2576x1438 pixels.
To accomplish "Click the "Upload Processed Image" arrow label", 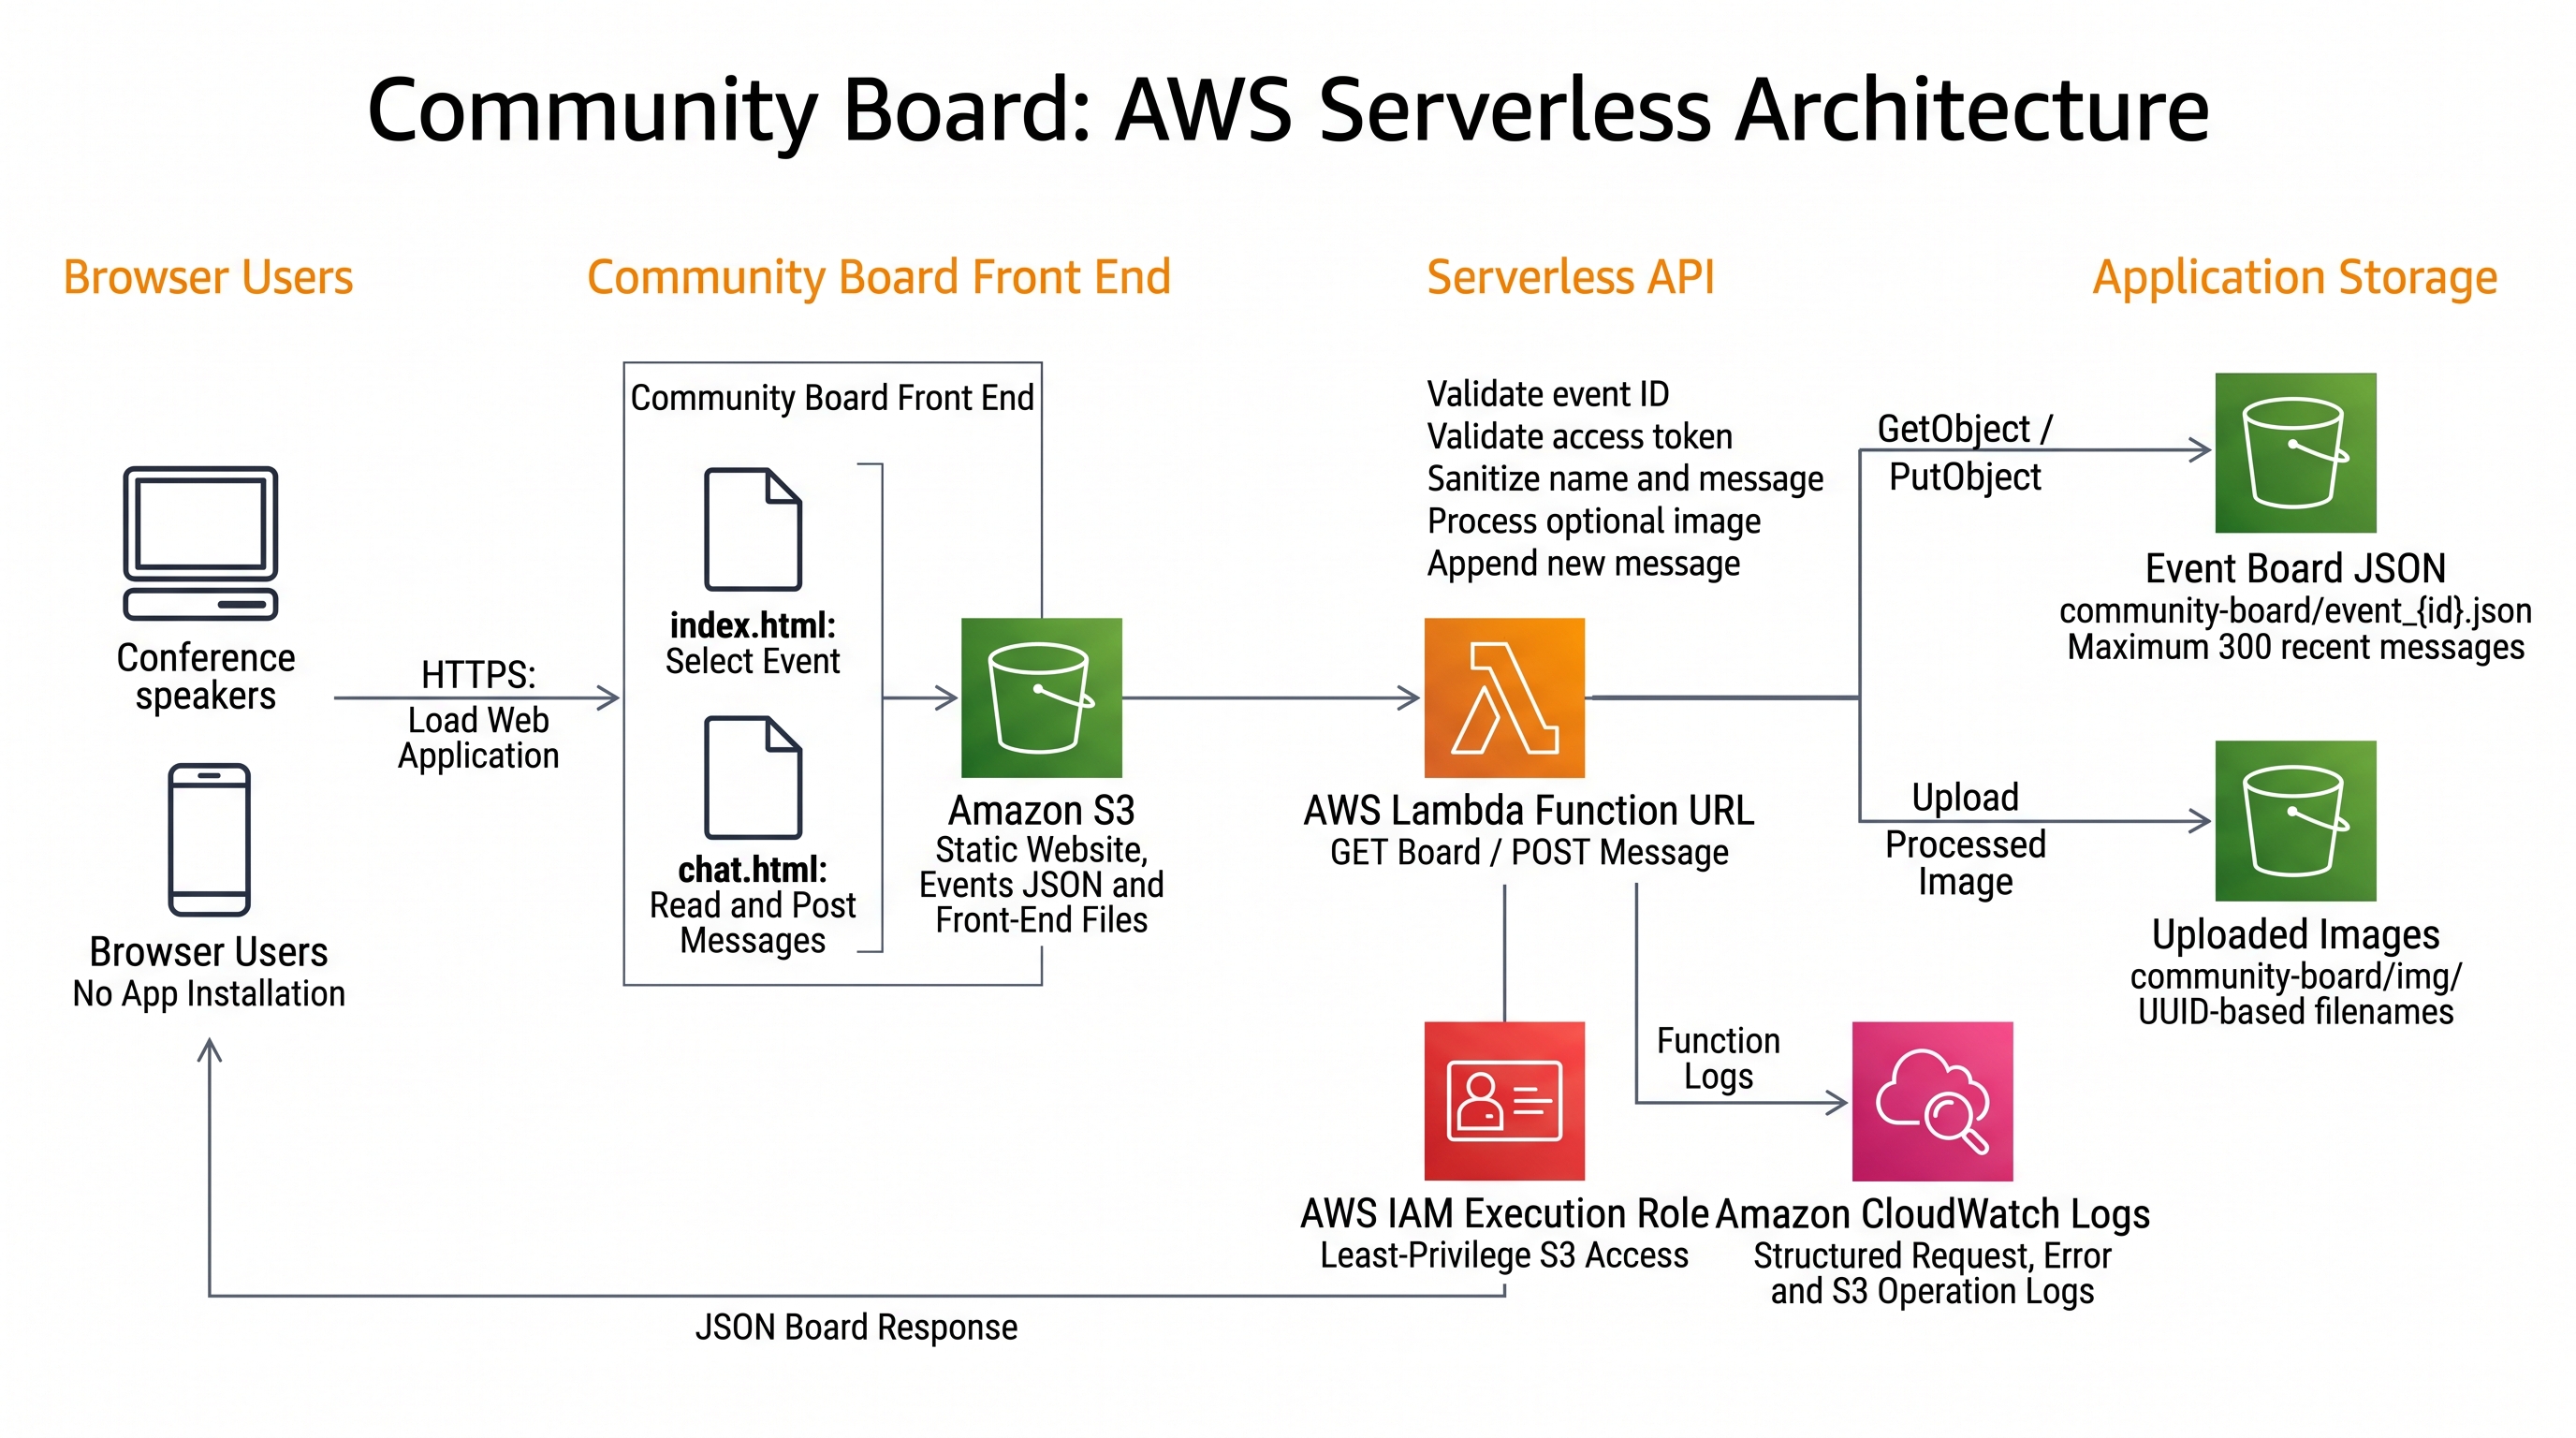I will click(x=1965, y=840).
